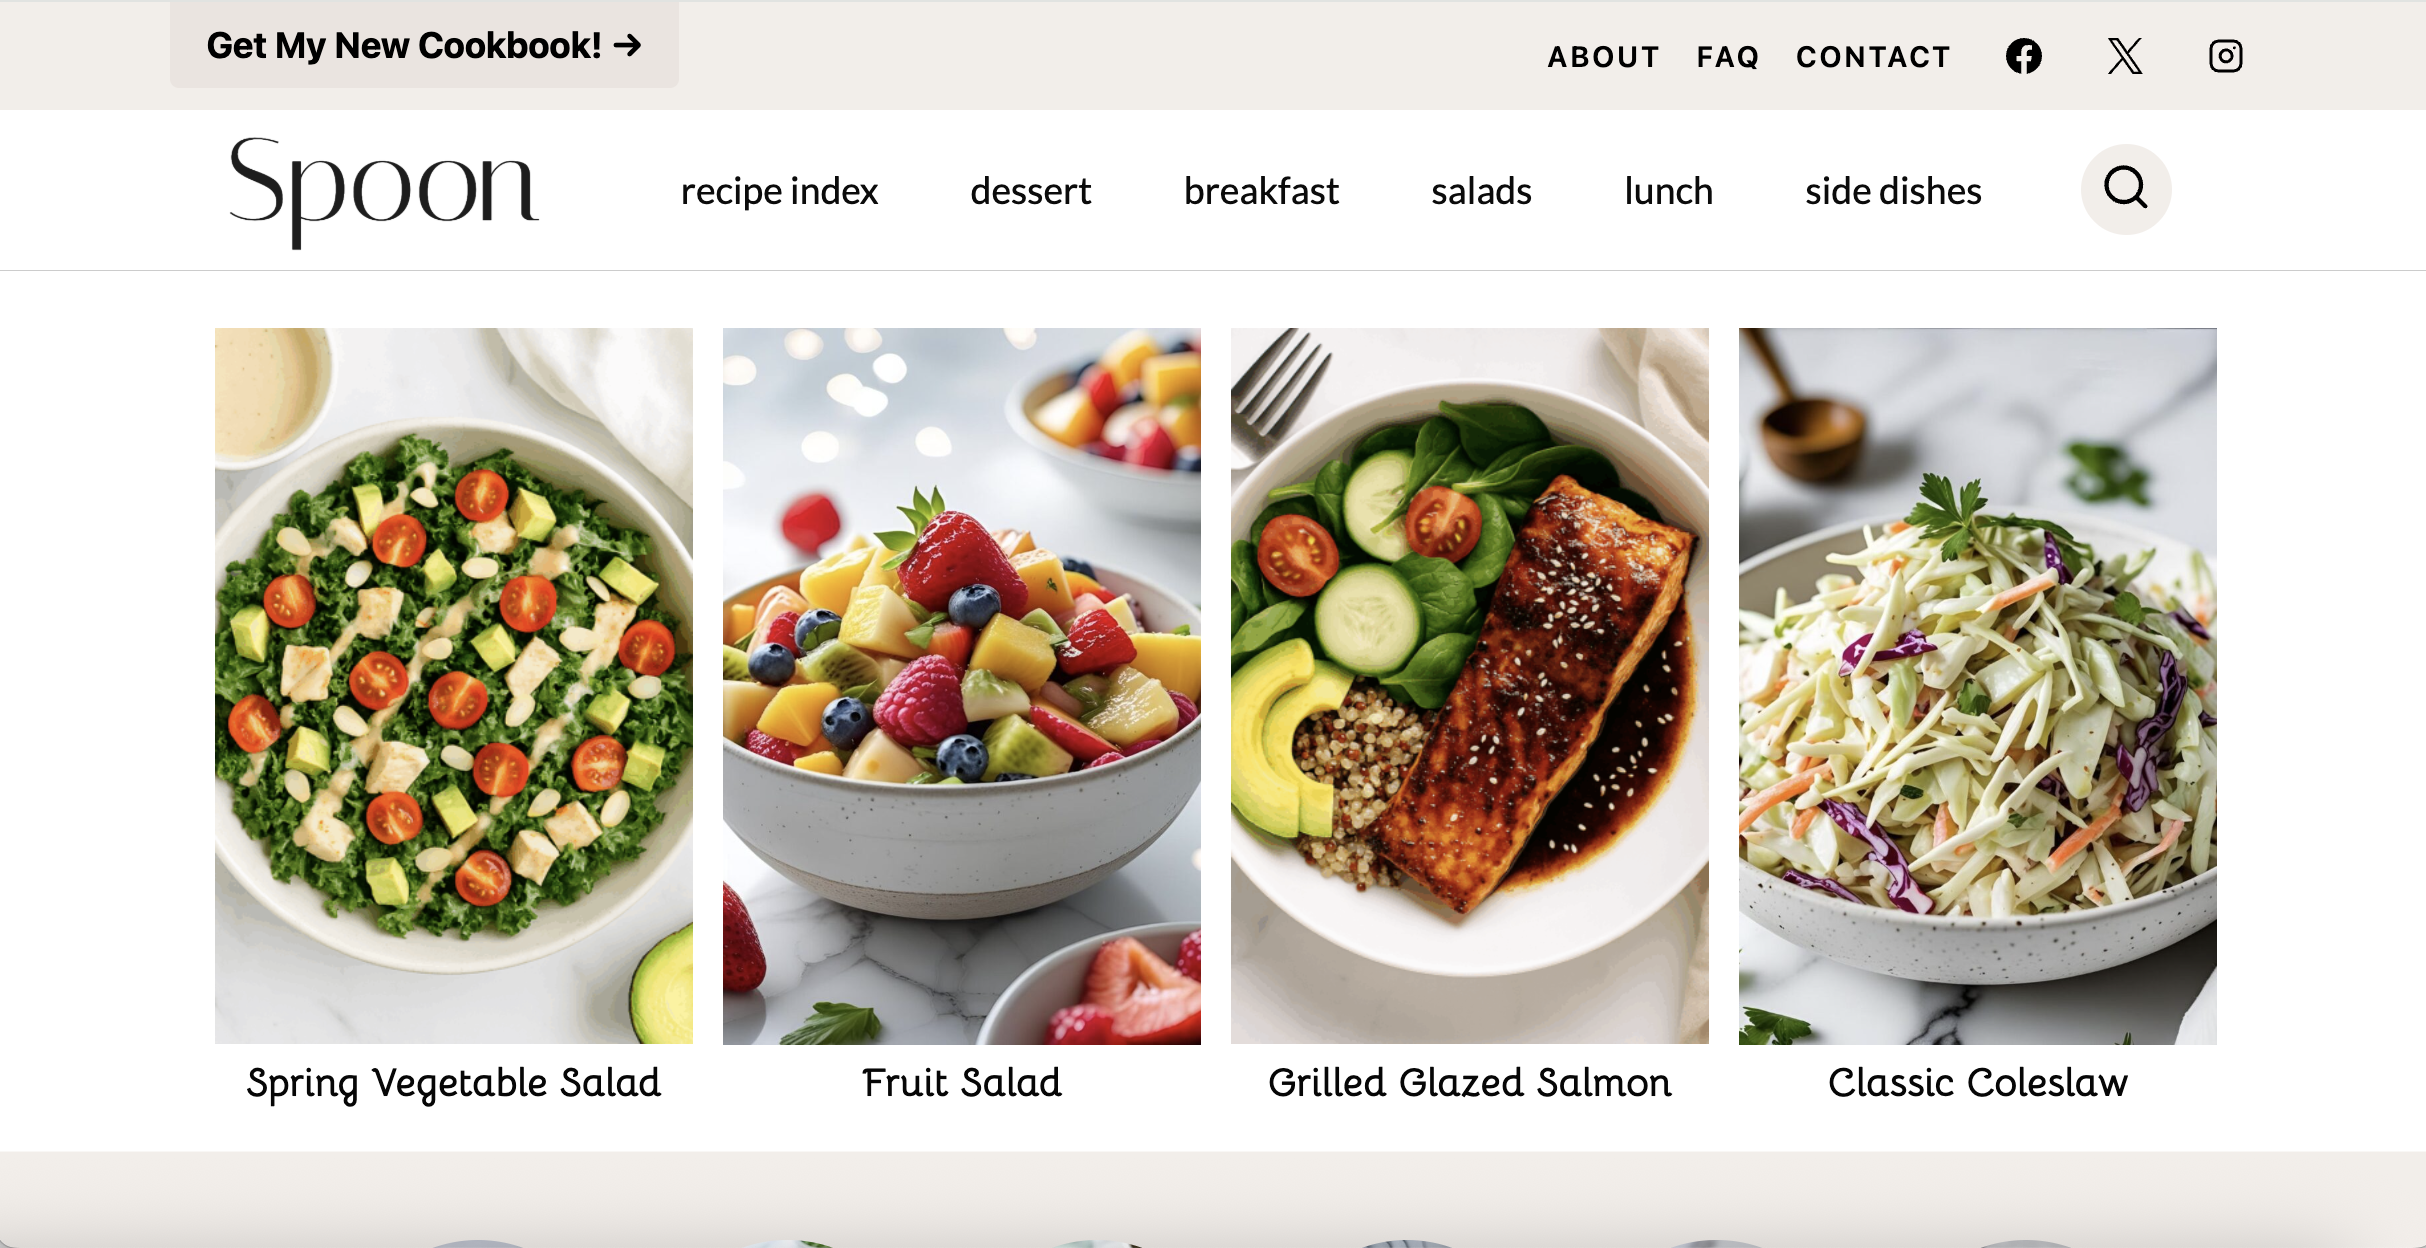Select the salads menu item
Image resolution: width=2426 pixels, height=1248 pixels.
point(1481,191)
